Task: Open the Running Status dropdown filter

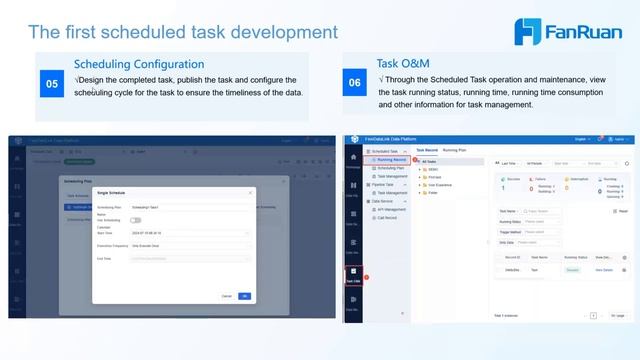Action: [x=541, y=222]
